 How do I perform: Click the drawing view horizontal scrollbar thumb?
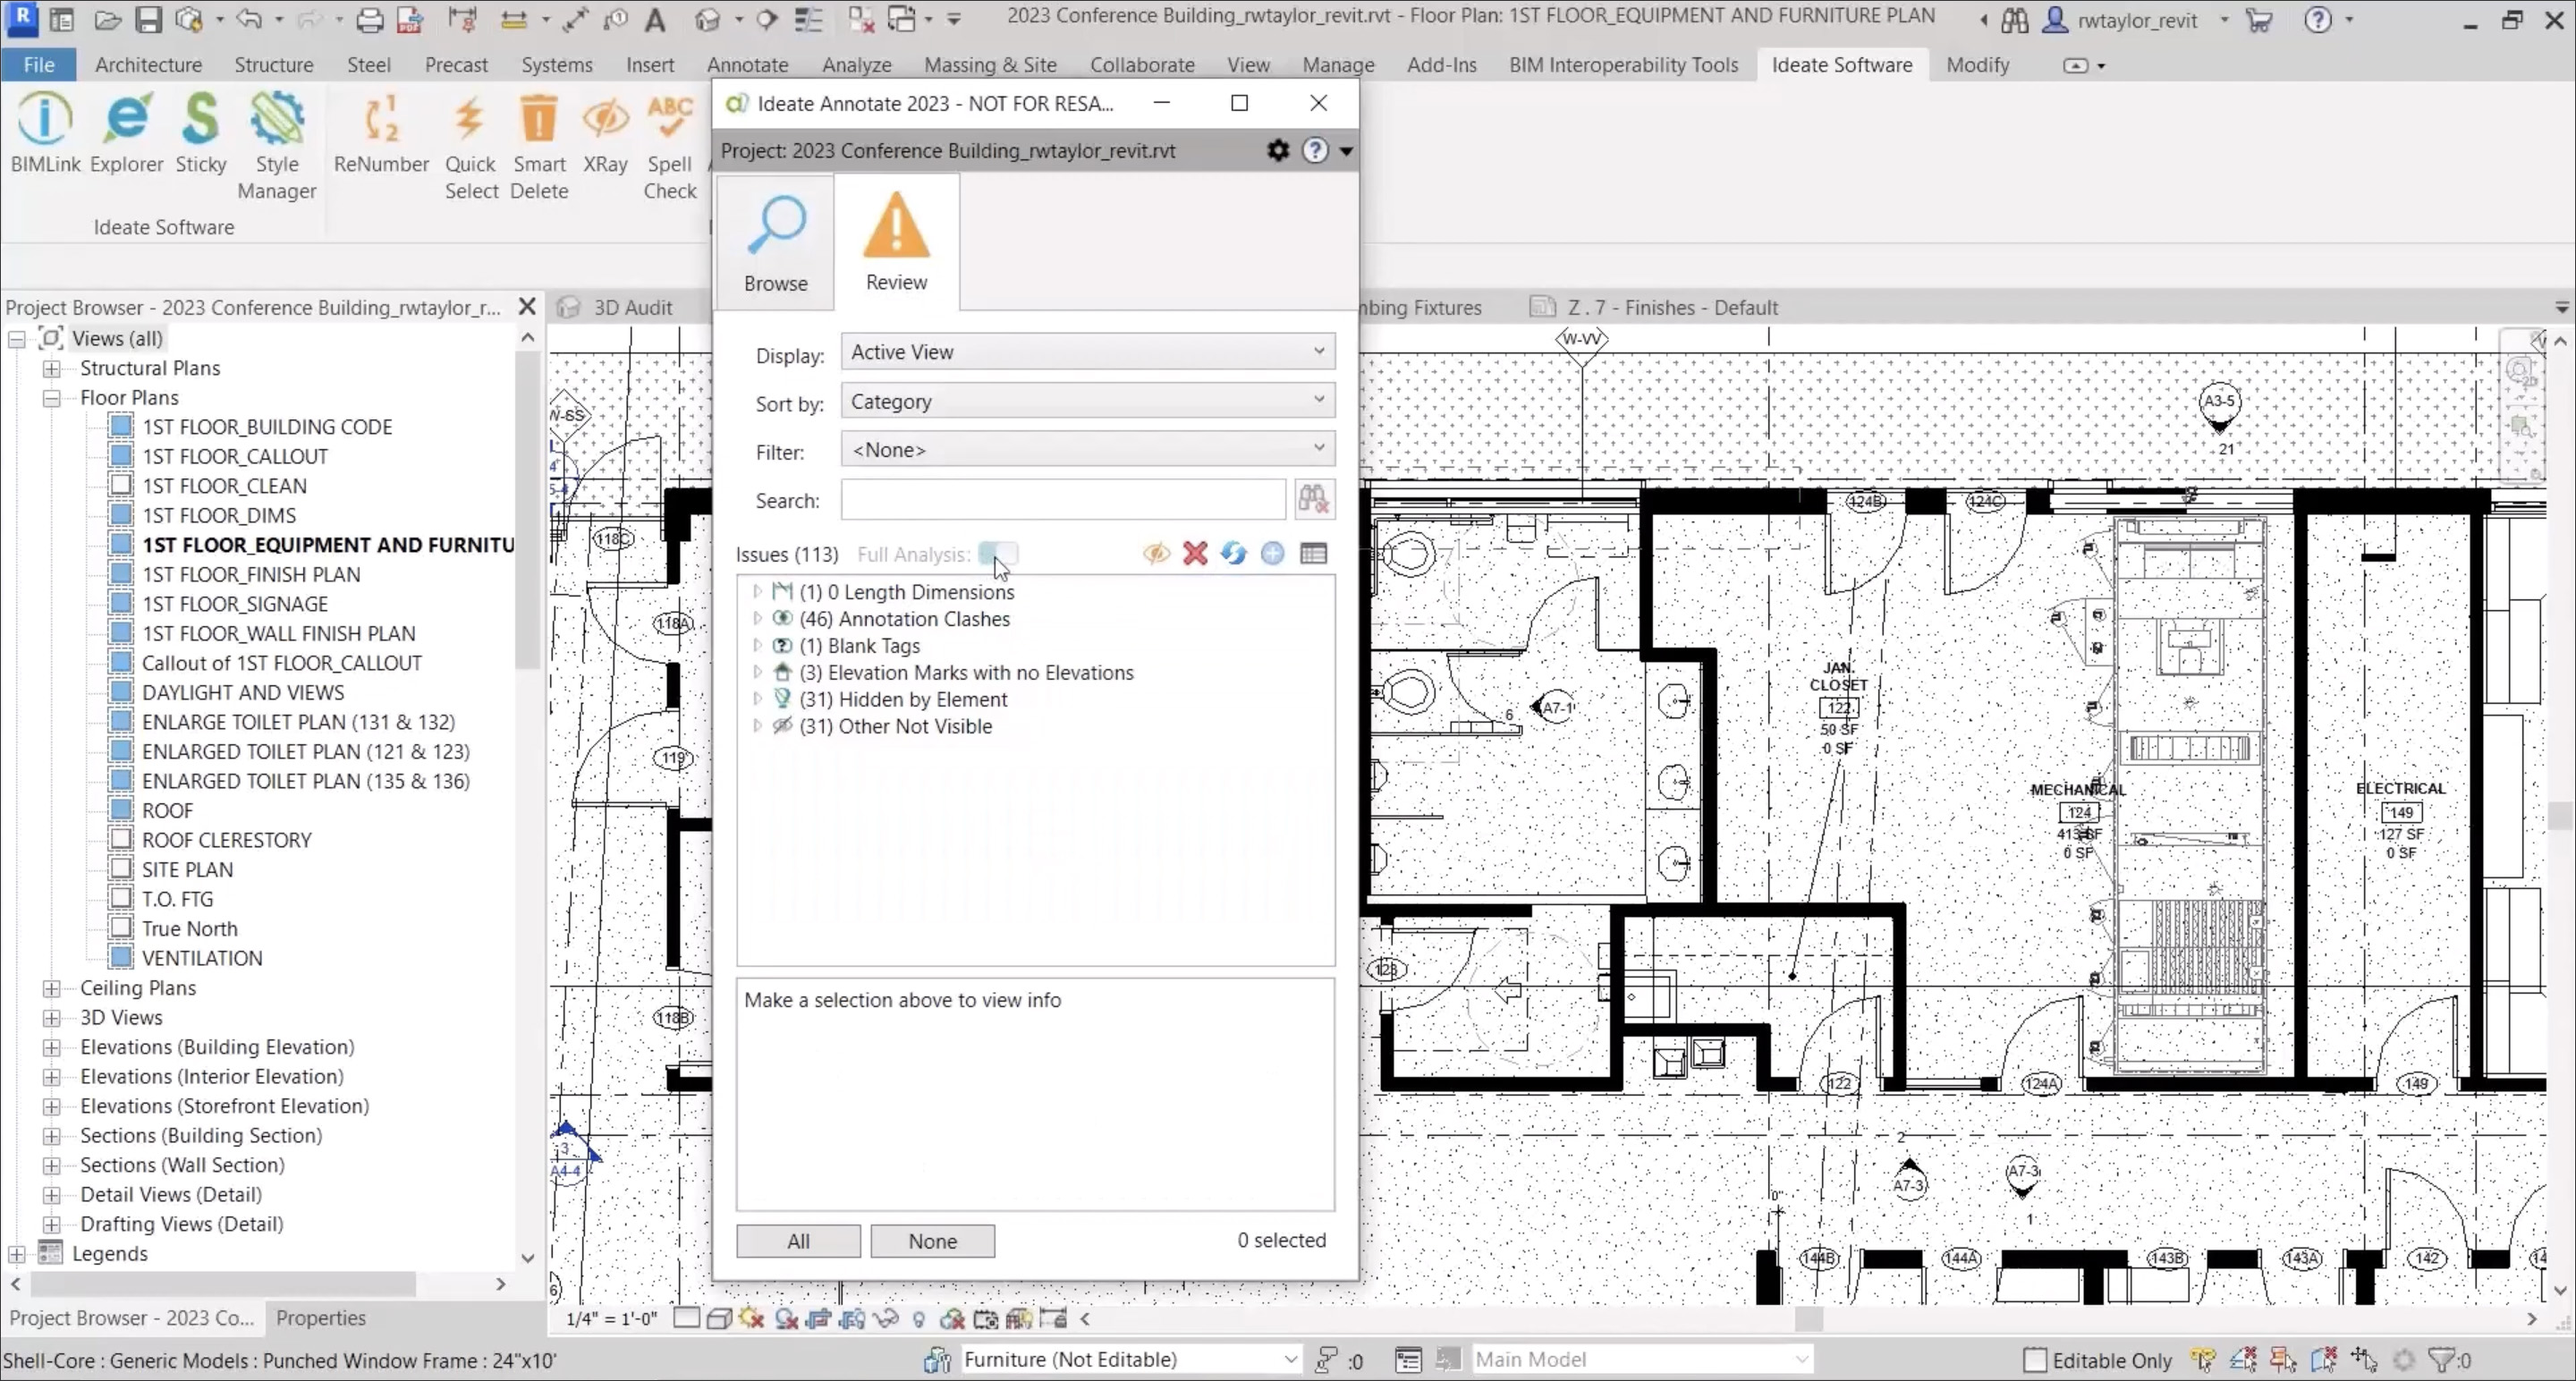coord(1808,1319)
